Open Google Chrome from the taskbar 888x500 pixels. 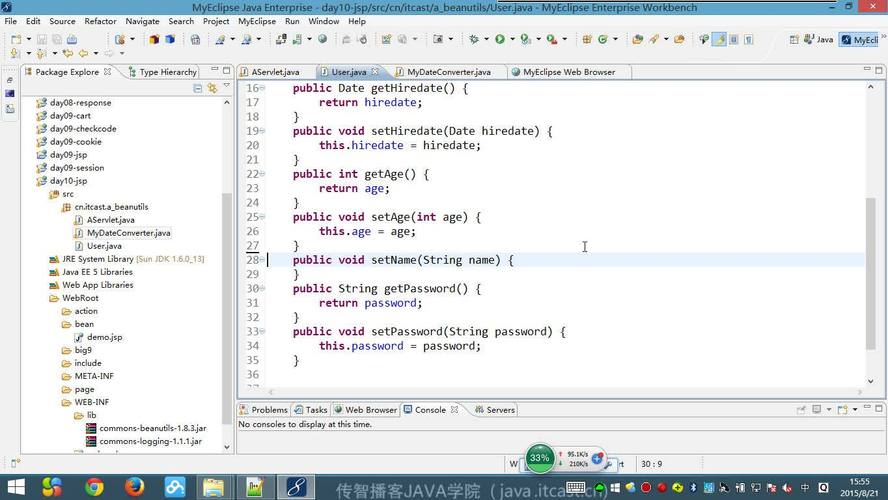pyautogui.click(x=94, y=487)
